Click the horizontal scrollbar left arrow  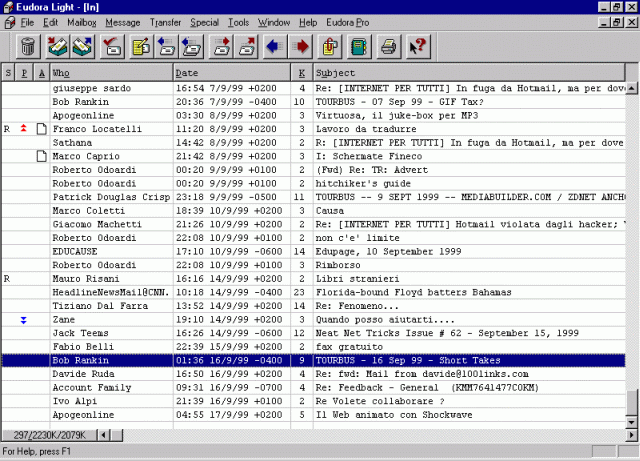click(x=104, y=435)
